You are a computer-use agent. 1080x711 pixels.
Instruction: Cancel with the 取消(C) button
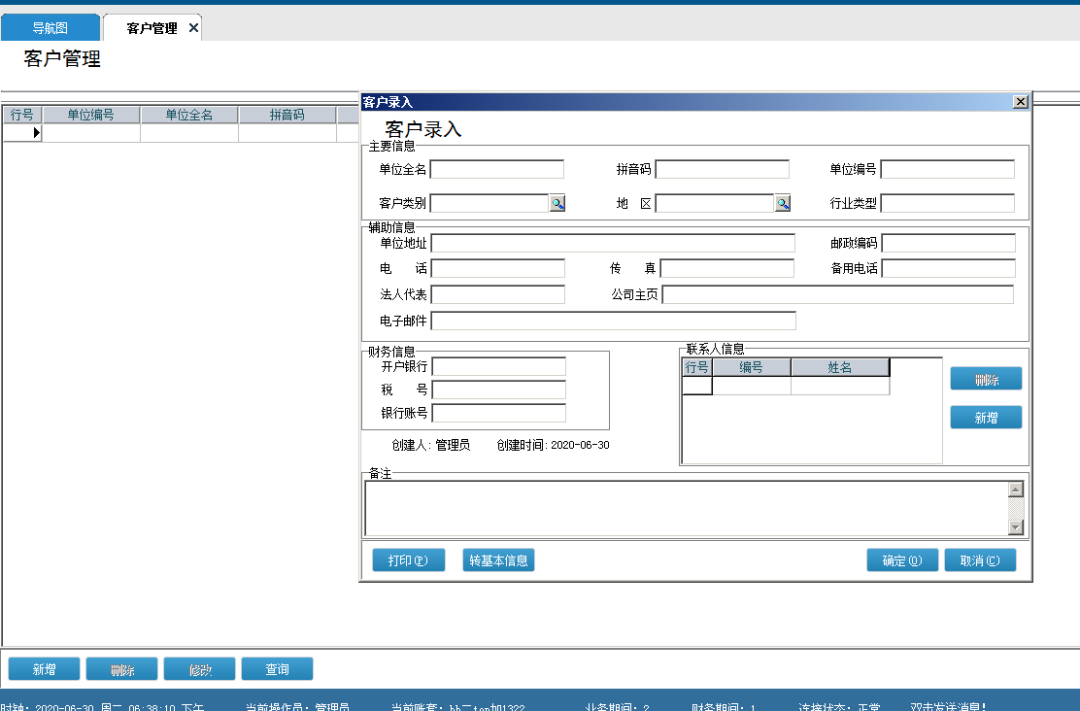click(x=980, y=560)
